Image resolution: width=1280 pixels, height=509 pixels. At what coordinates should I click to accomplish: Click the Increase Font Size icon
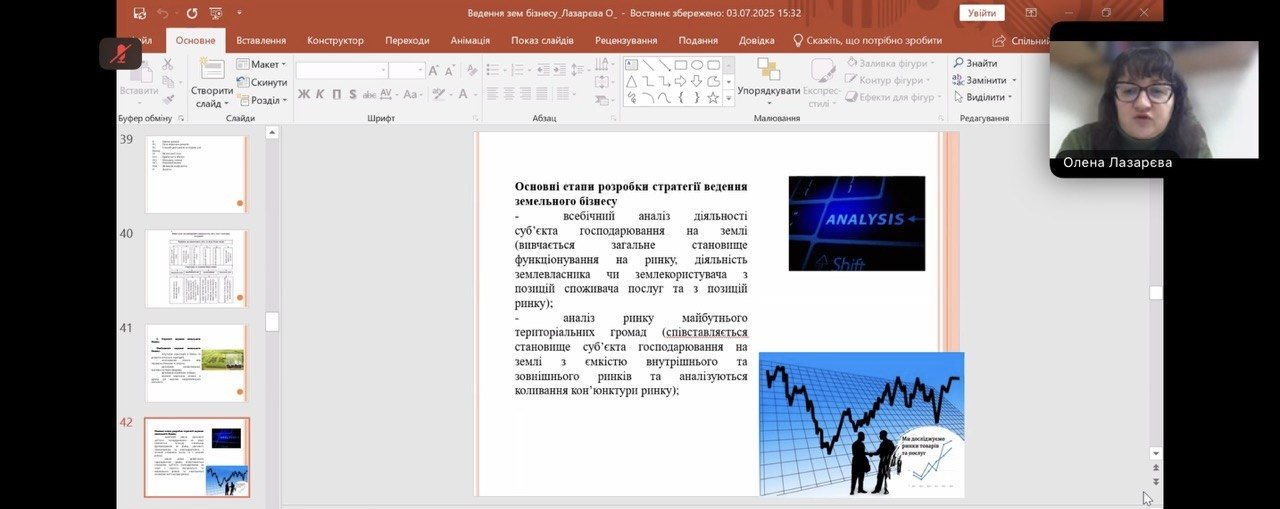434,70
